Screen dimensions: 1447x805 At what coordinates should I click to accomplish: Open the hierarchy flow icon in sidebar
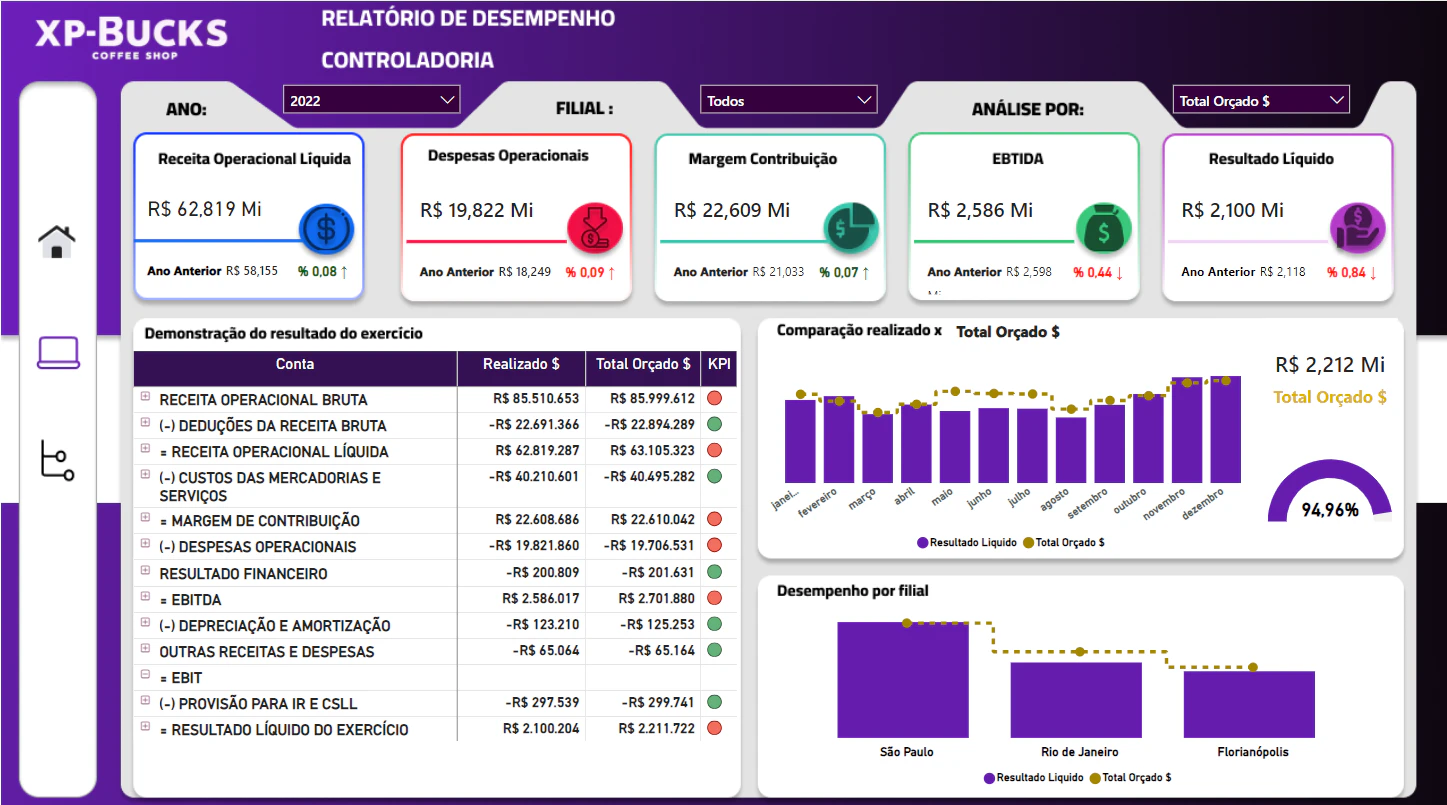[57, 460]
